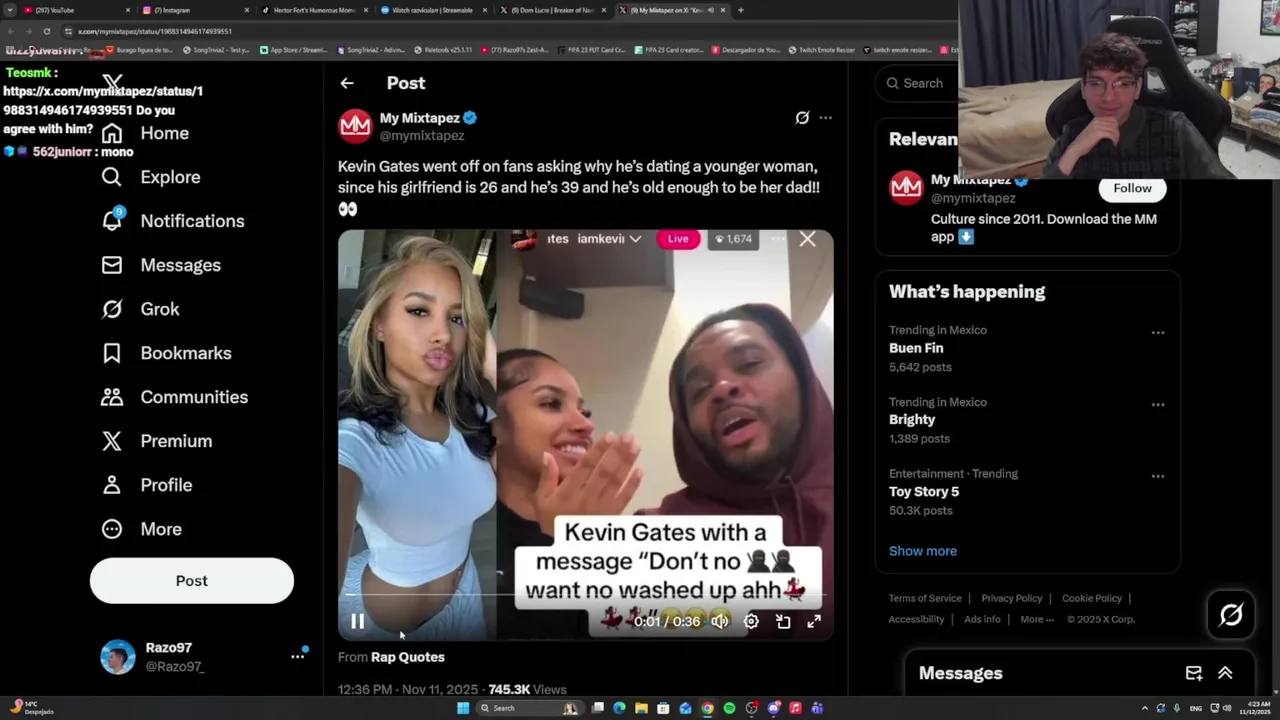Open the taskbar clock and date
Image resolution: width=1280 pixels, height=720 pixels.
[x=1254, y=708]
